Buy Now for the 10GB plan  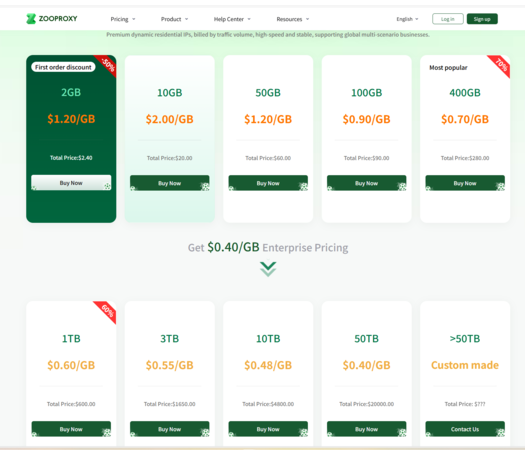pos(169,183)
